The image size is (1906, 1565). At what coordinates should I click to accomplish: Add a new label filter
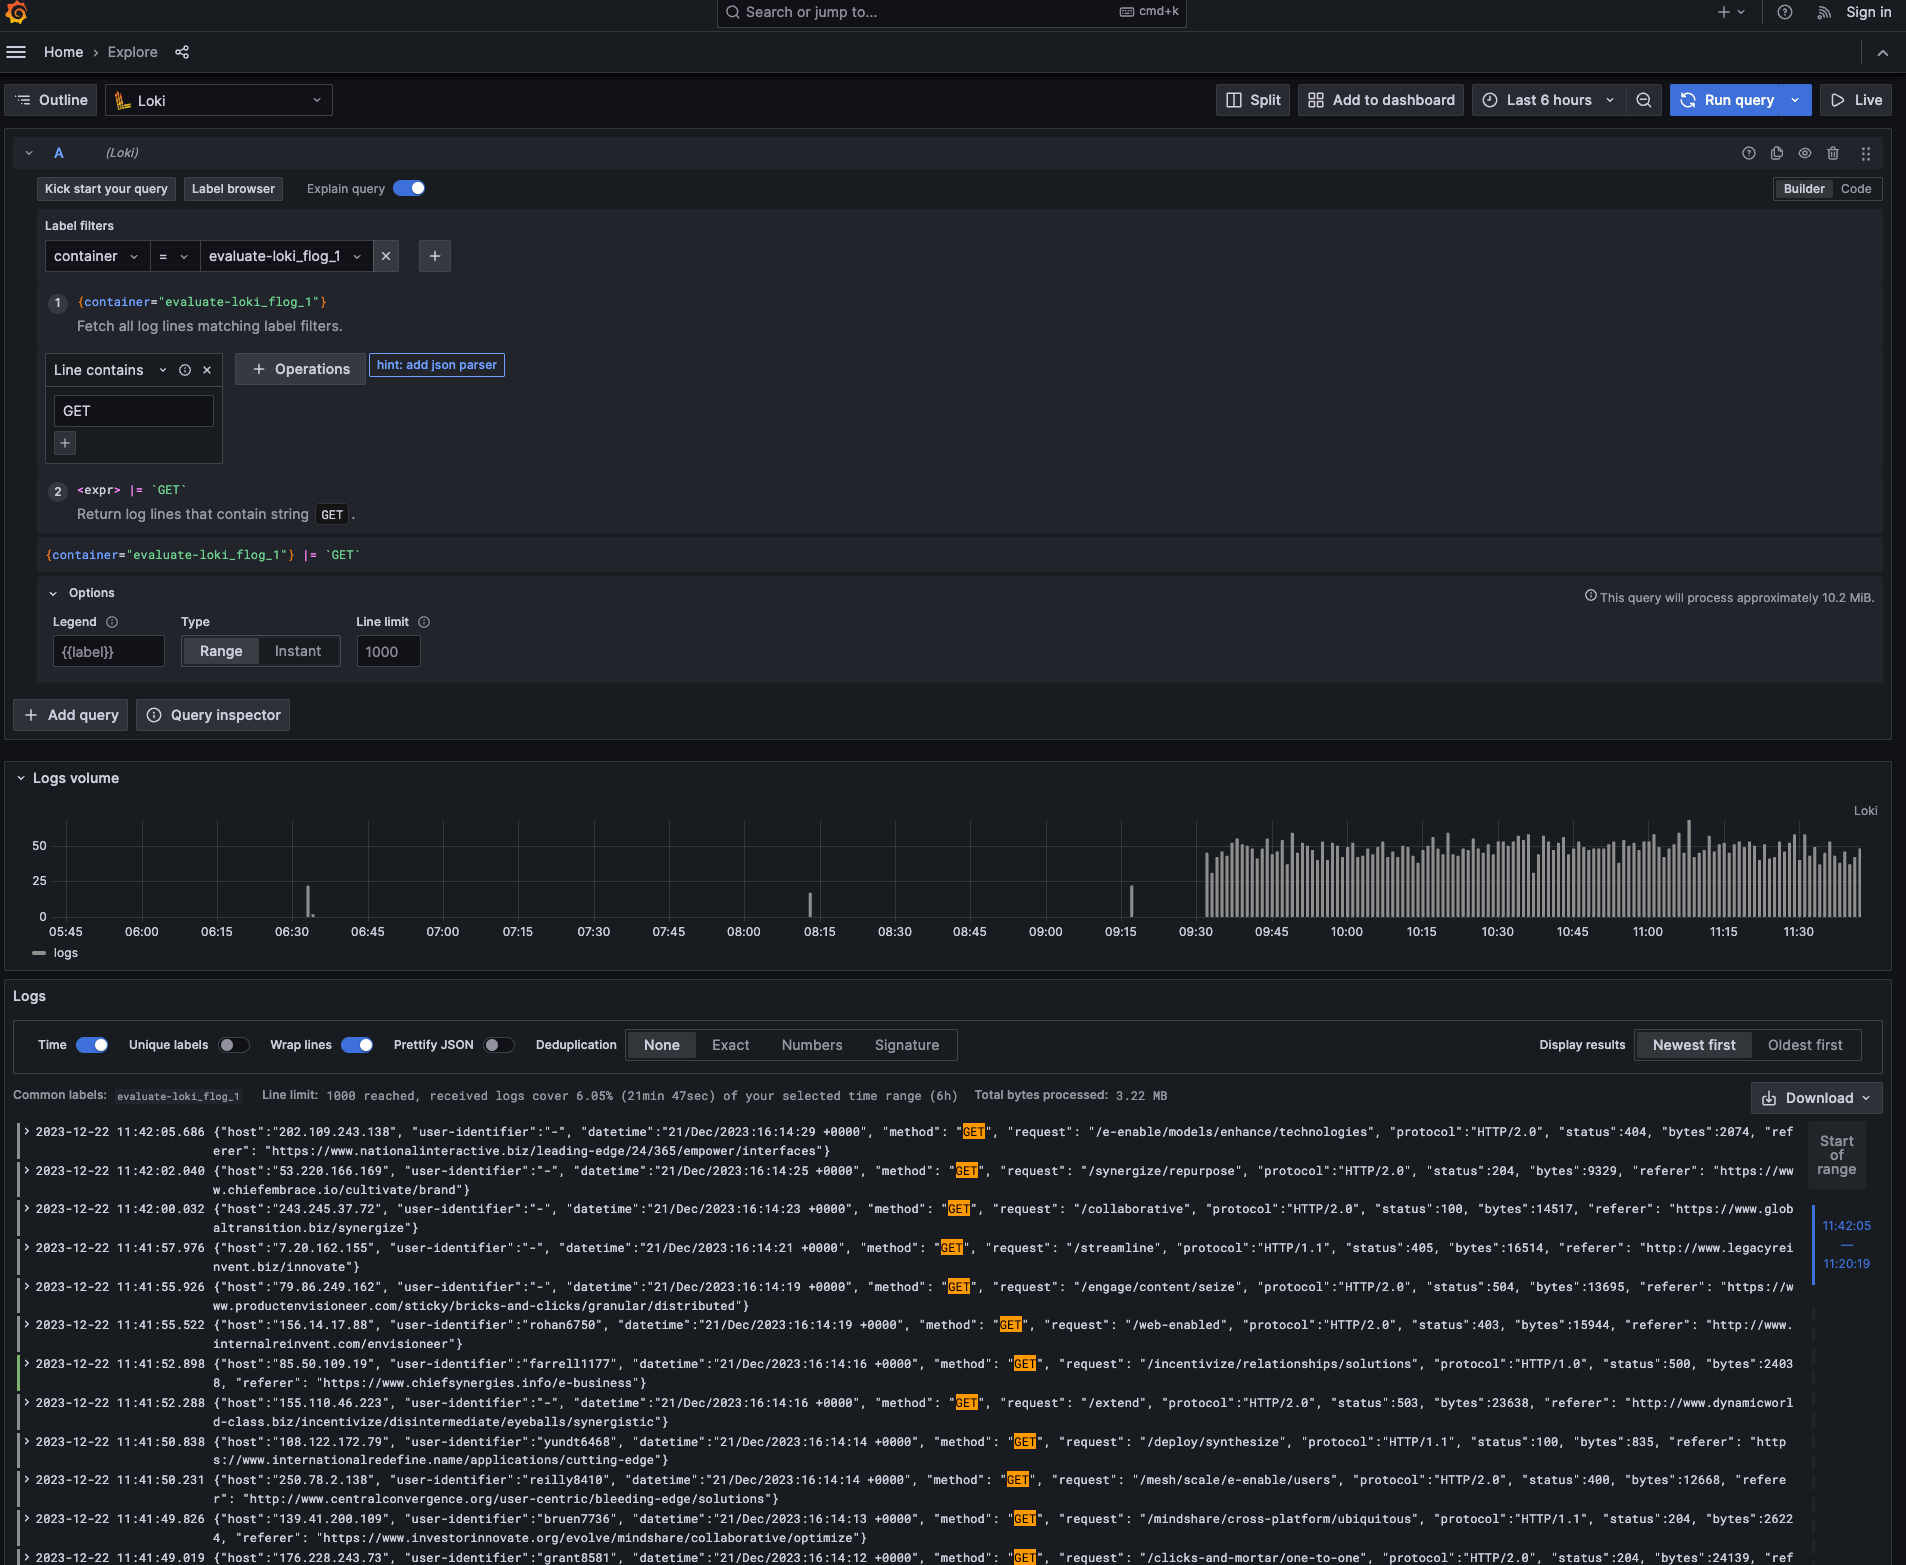435,256
